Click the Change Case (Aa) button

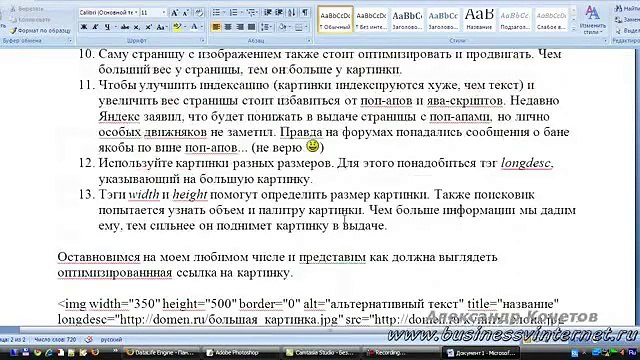(x=161, y=27)
